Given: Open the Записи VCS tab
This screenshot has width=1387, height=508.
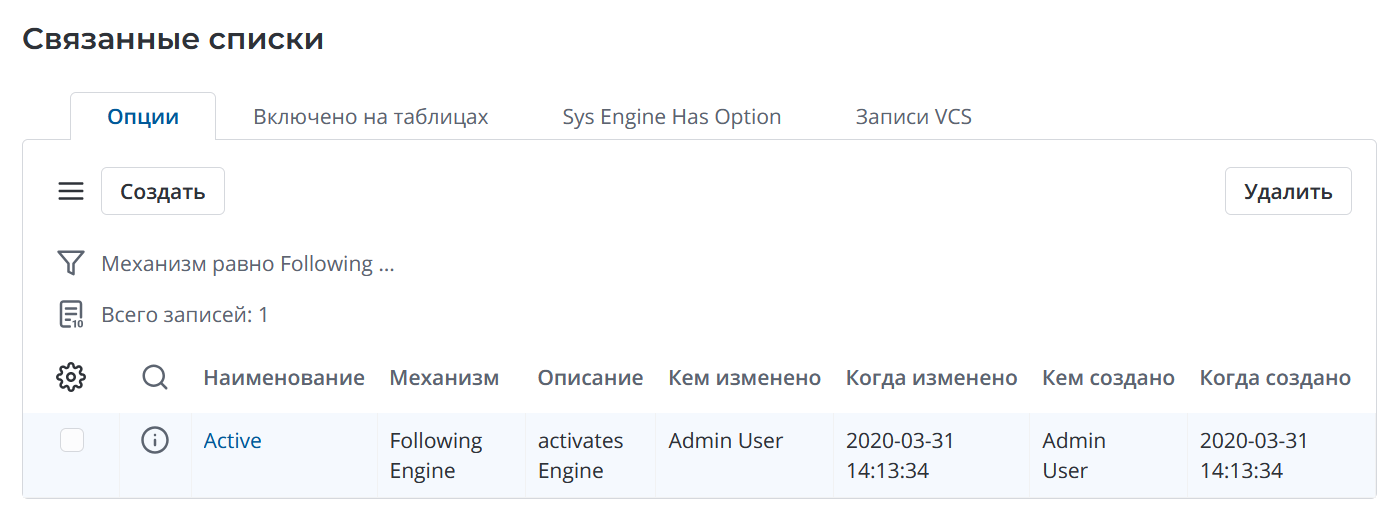Looking at the screenshot, I should coord(913,117).
